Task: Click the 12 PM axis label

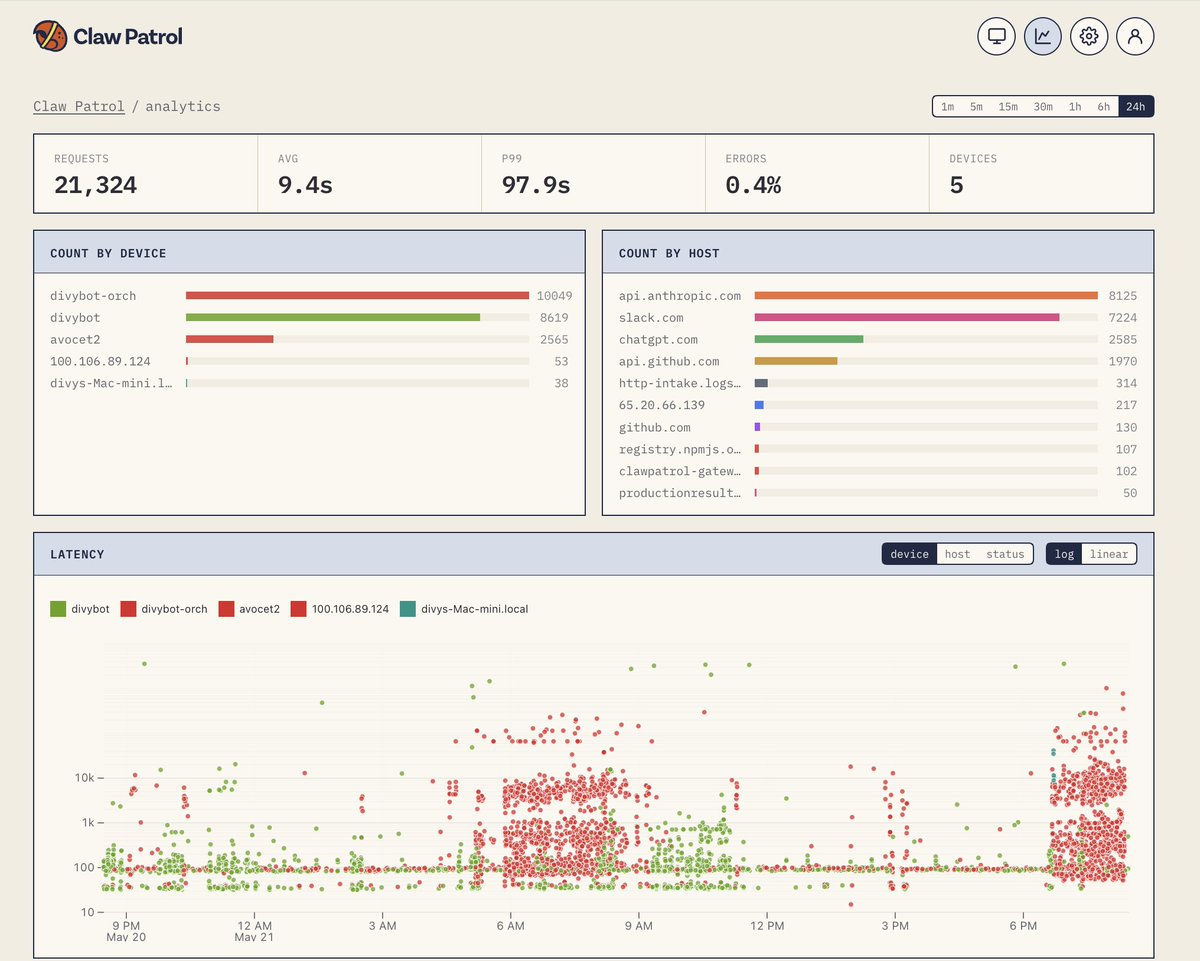Action: [x=767, y=926]
